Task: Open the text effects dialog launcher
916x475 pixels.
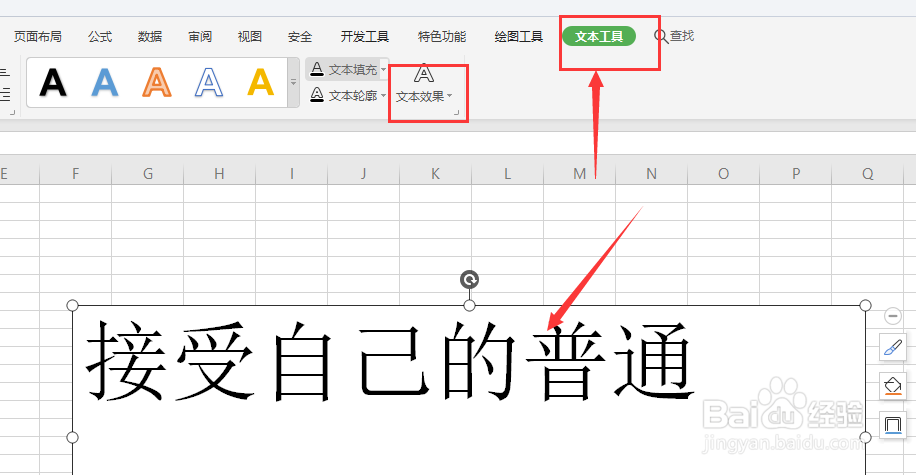Action: click(x=457, y=112)
